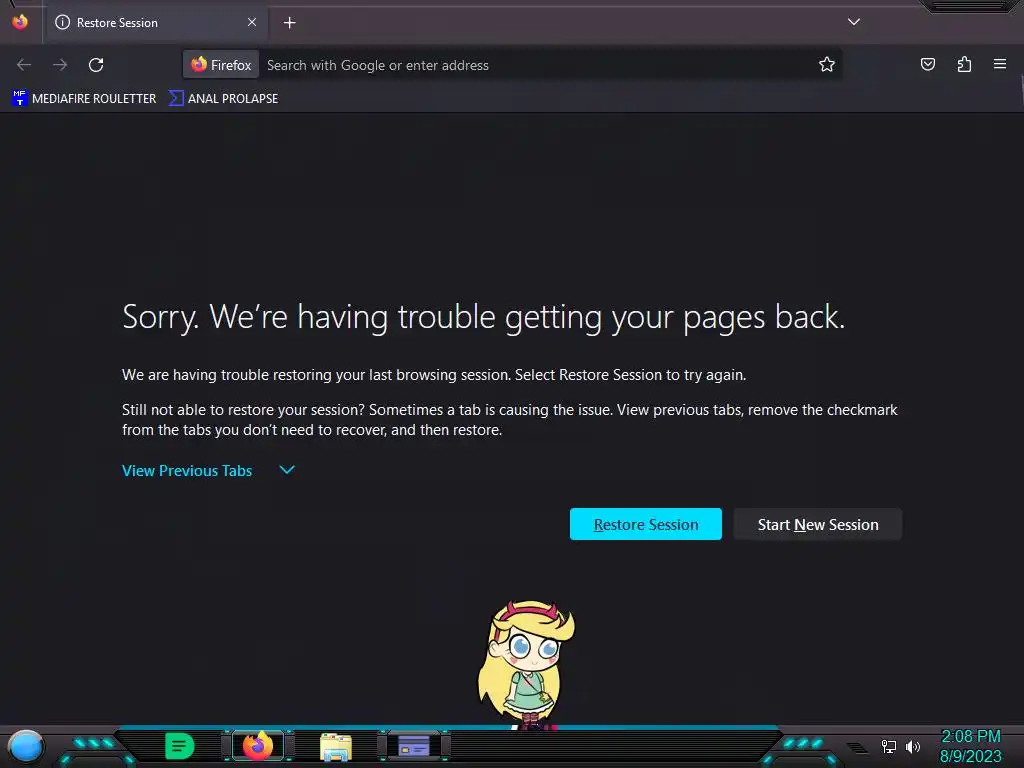1024x768 pixels.
Task: Close the Restore Session tab
Action: click(x=251, y=22)
